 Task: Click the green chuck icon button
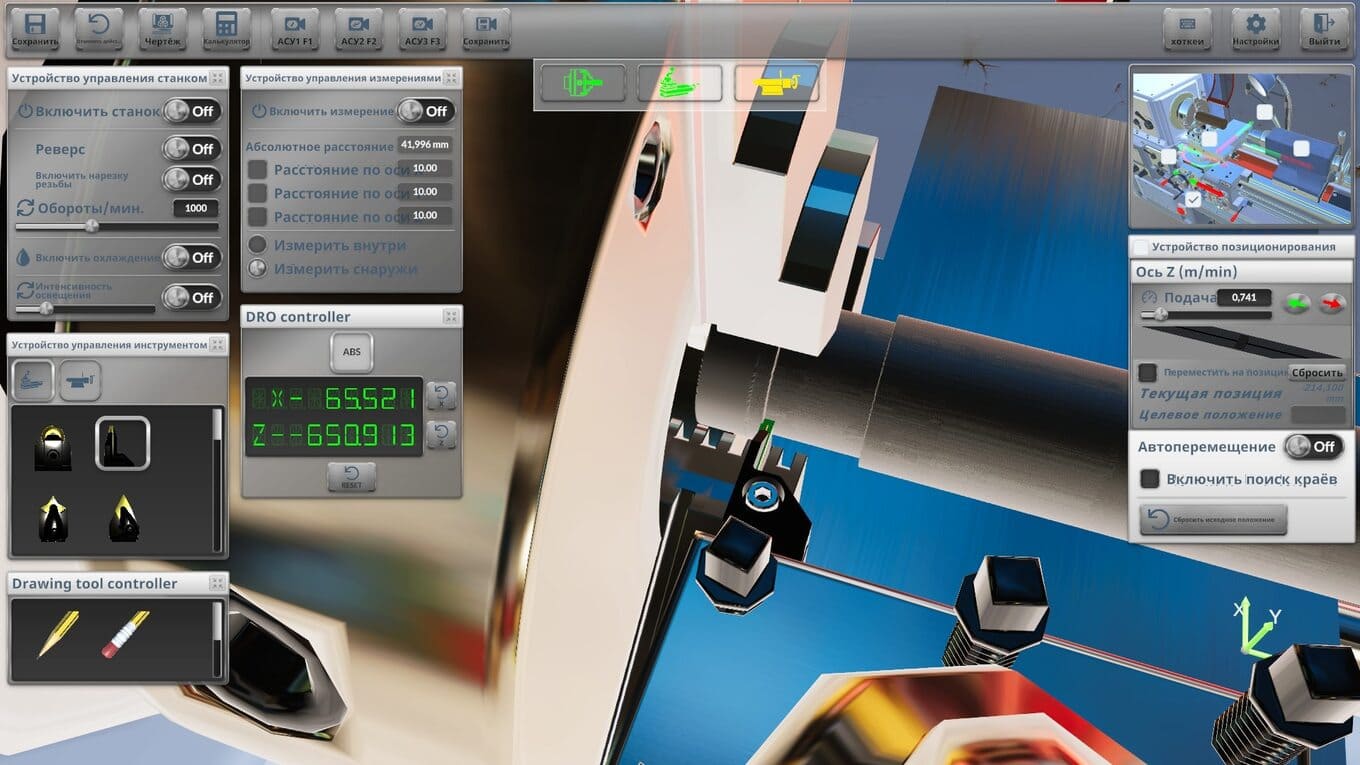point(582,84)
